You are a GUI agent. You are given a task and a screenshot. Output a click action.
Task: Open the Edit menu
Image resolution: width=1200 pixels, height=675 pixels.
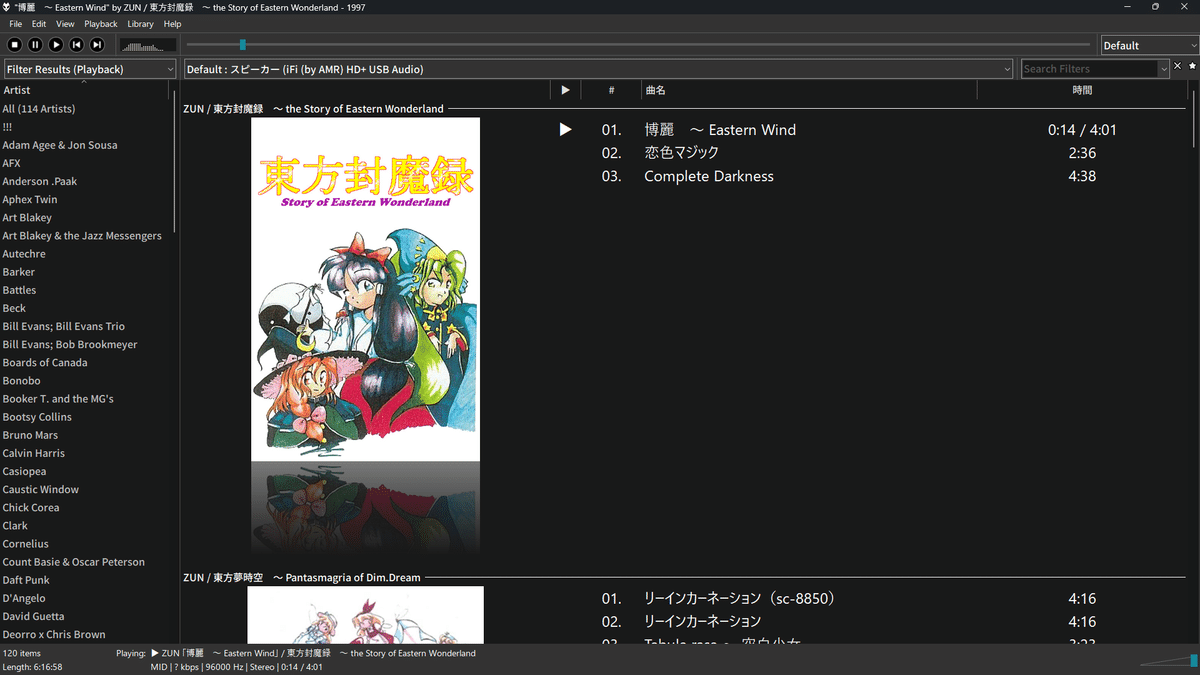[x=39, y=24]
